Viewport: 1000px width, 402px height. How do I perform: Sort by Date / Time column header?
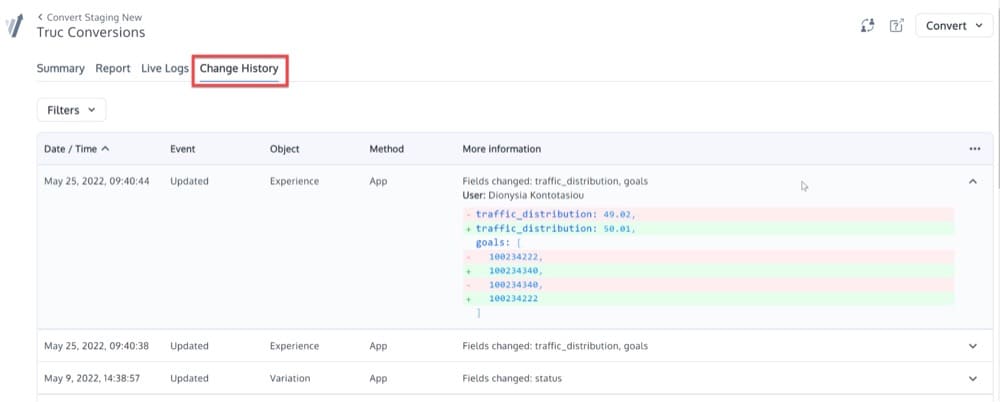click(77, 149)
